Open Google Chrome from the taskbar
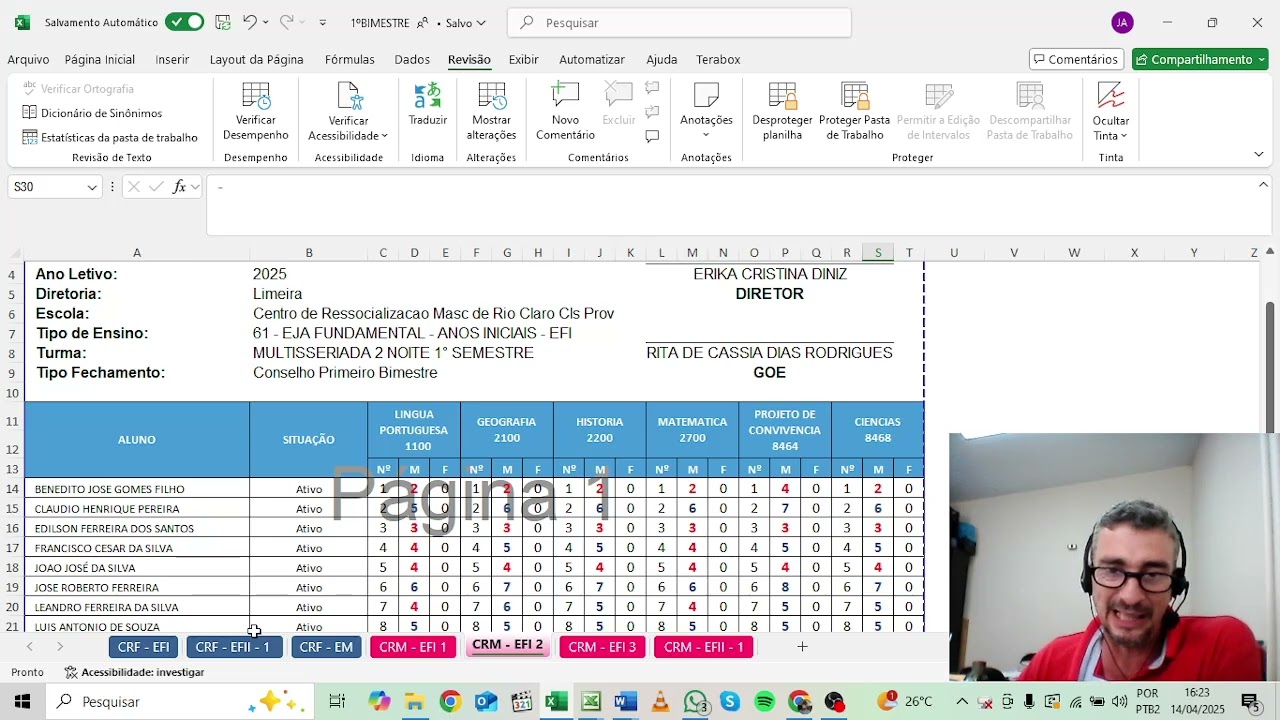 click(x=450, y=702)
